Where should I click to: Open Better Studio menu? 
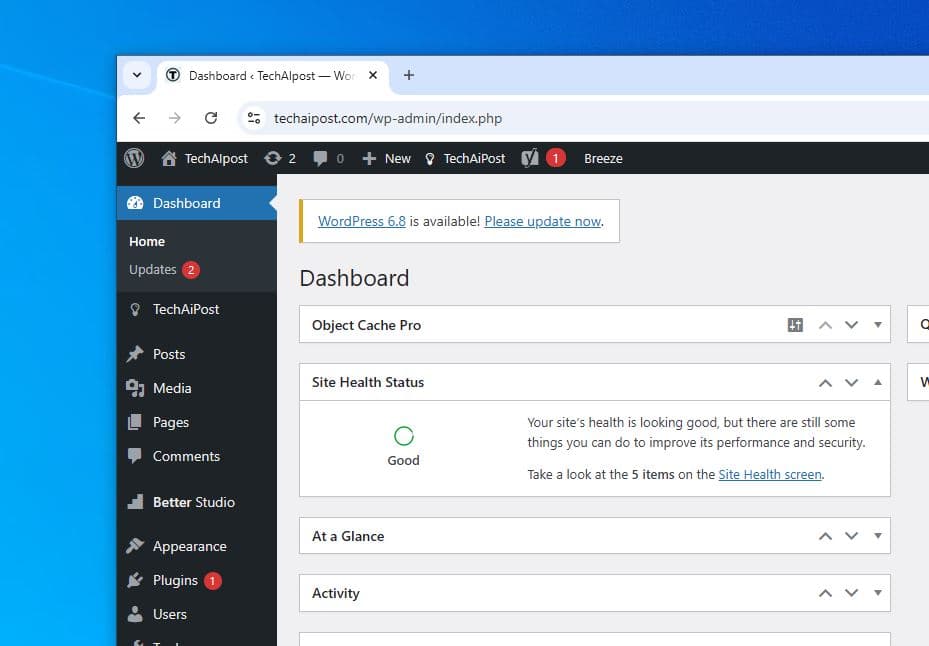197,502
